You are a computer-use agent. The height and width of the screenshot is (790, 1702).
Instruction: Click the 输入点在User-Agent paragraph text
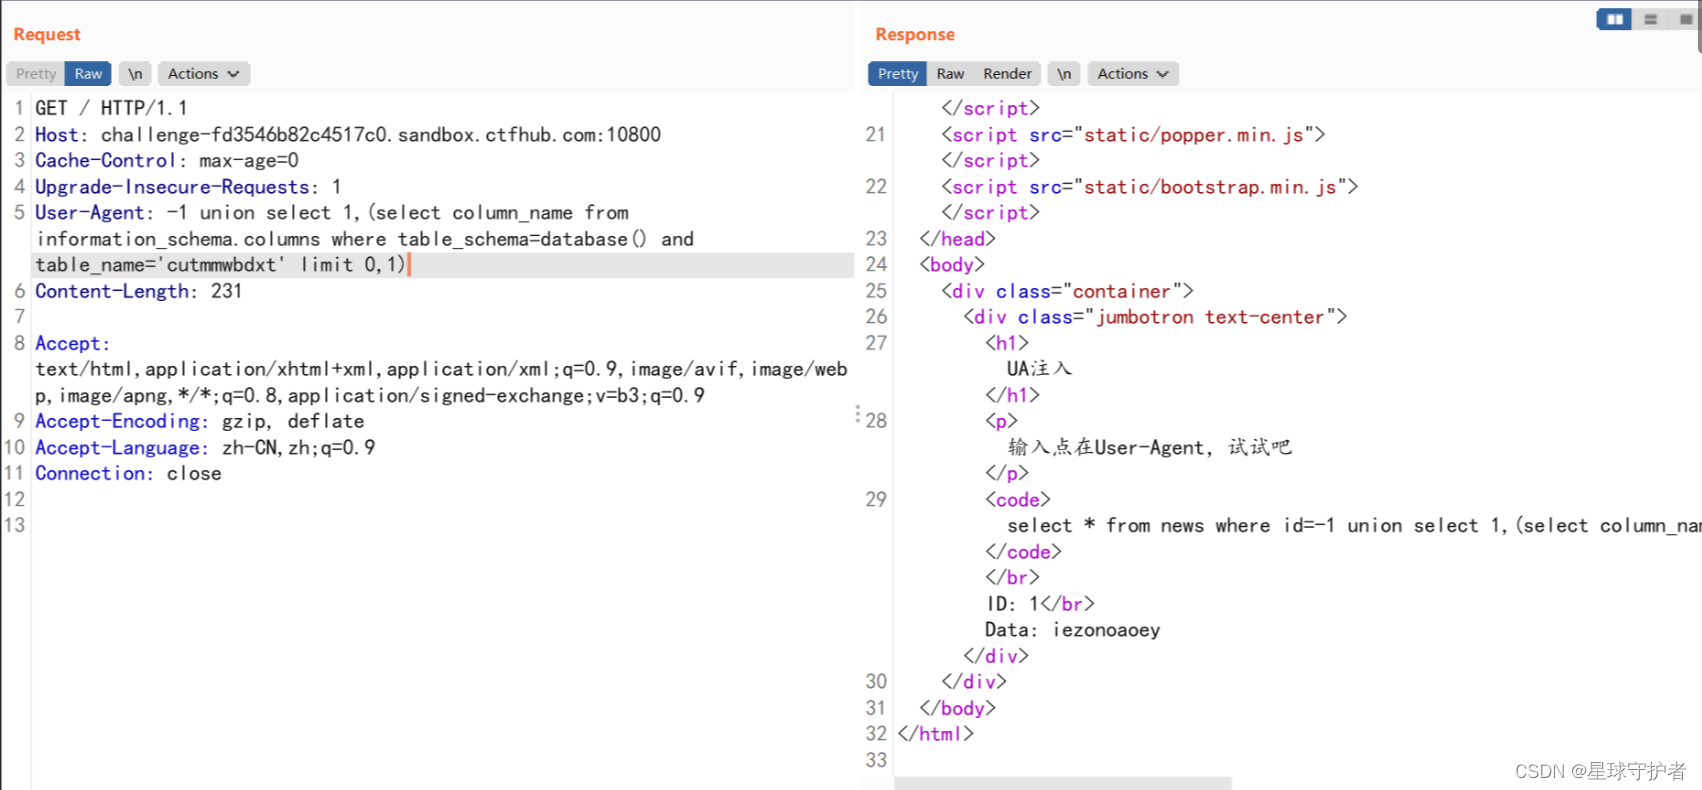[1150, 447]
